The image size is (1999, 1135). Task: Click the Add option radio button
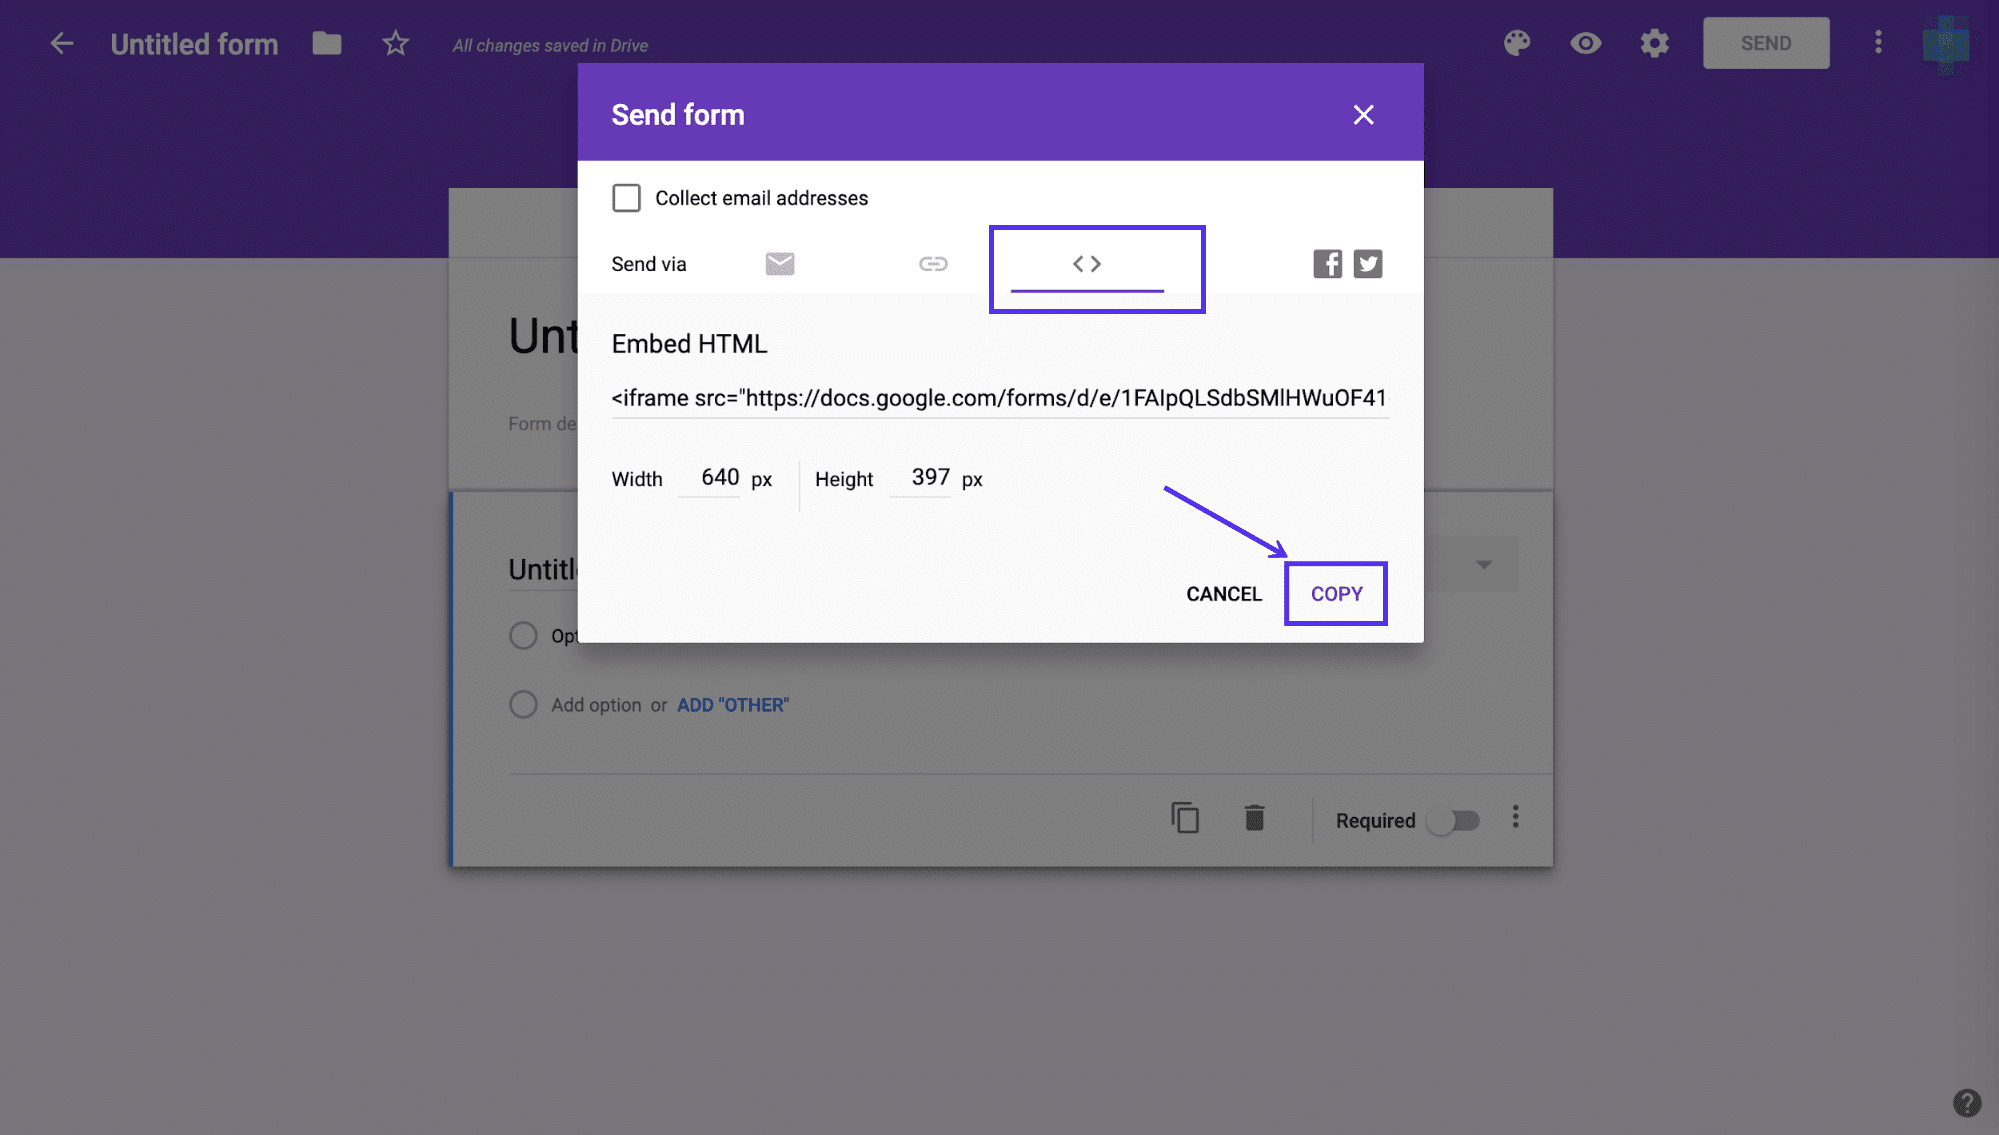522,703
